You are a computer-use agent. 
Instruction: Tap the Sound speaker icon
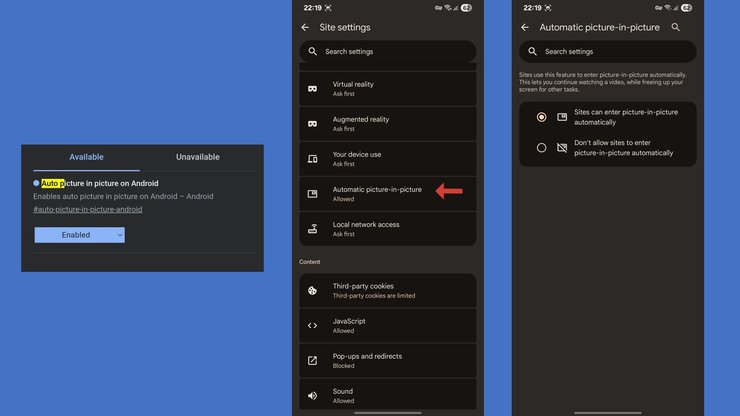click(x=312, y=396)
